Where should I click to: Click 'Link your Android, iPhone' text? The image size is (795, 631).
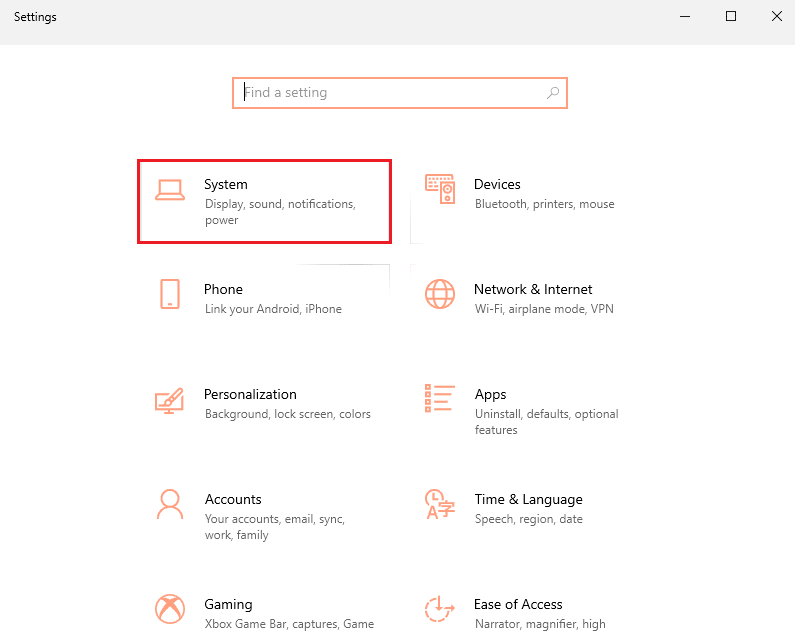[x=273, y=309]
